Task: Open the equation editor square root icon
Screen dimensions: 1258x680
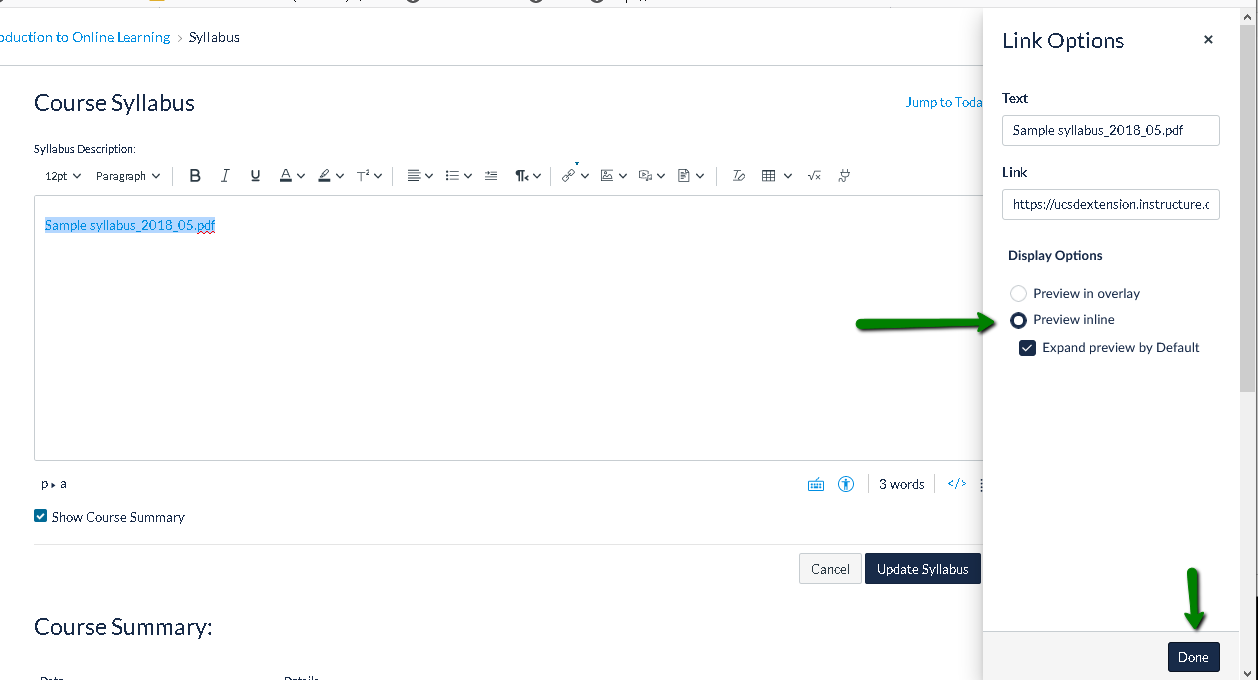Action: pyautogui.click(x=814, y=176)
